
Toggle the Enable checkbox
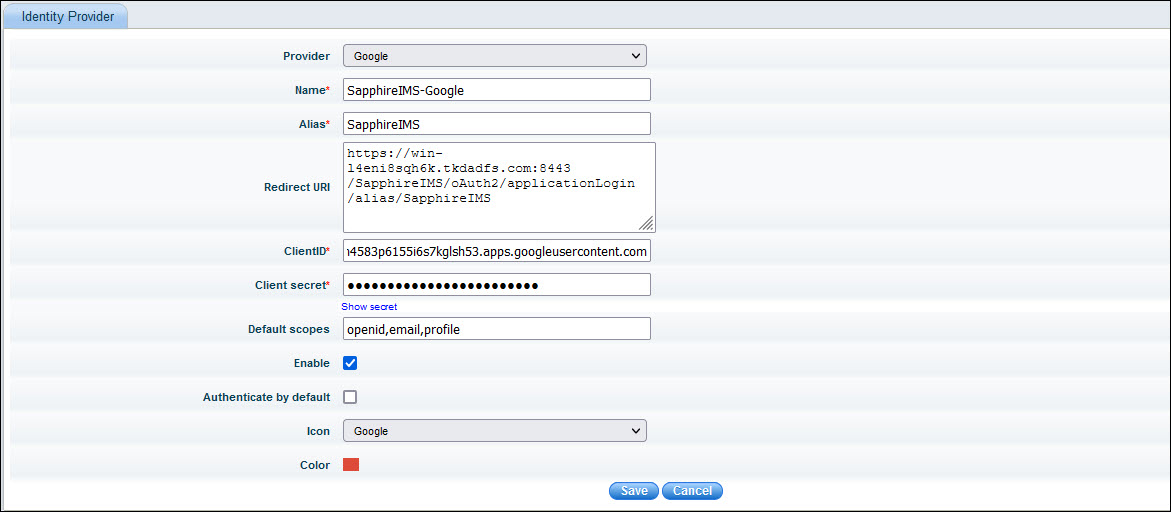click(x=350, y=363)
